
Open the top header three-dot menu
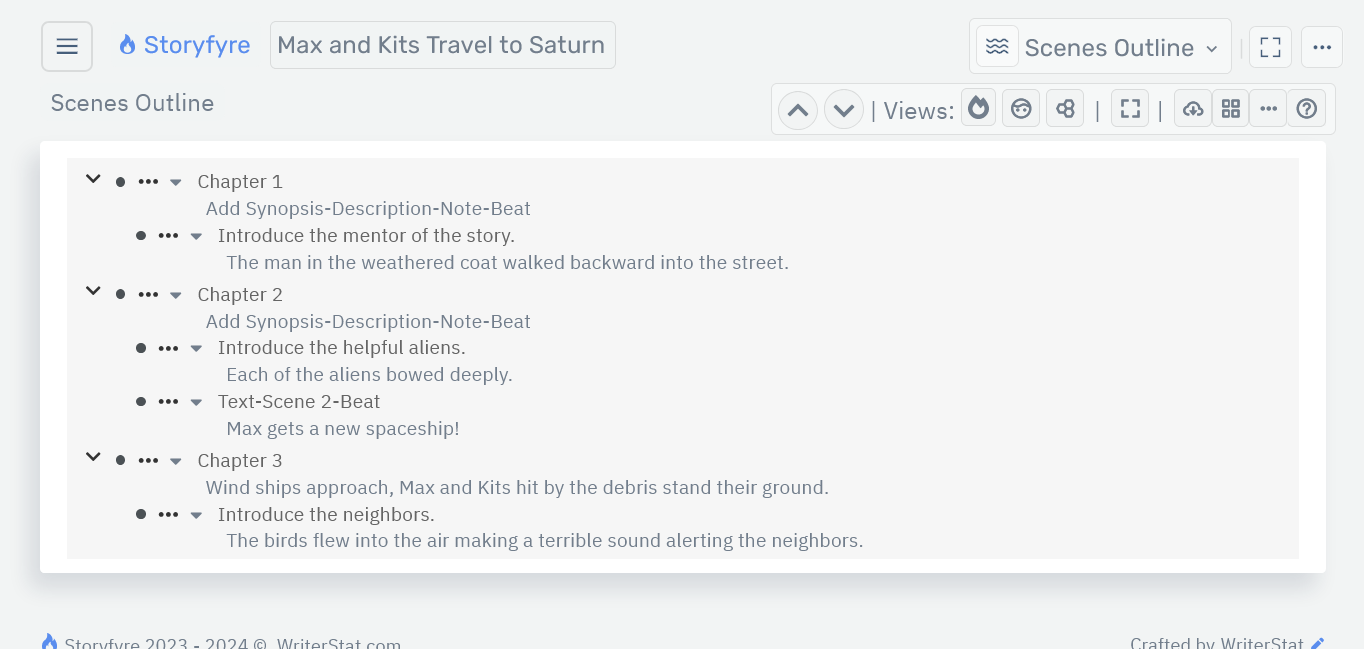tap(1321, 47)
